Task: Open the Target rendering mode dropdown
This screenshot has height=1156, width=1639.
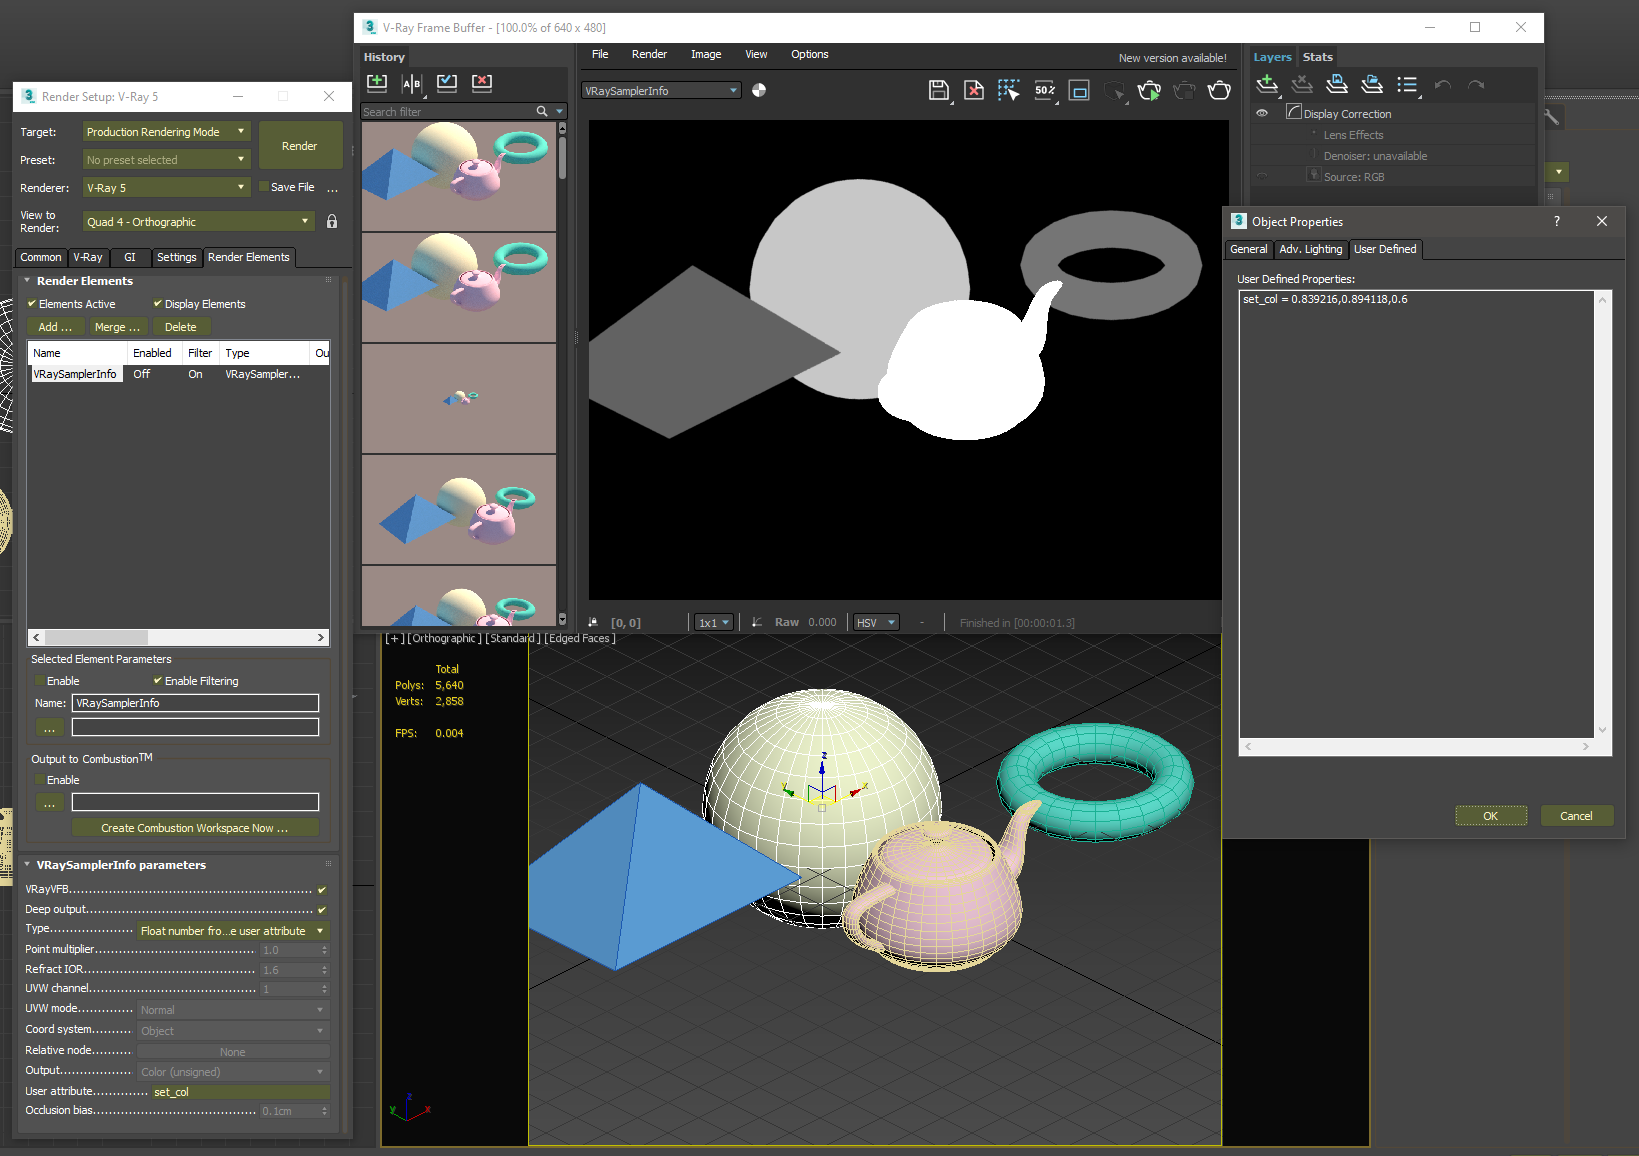Action: pos(166,132)
